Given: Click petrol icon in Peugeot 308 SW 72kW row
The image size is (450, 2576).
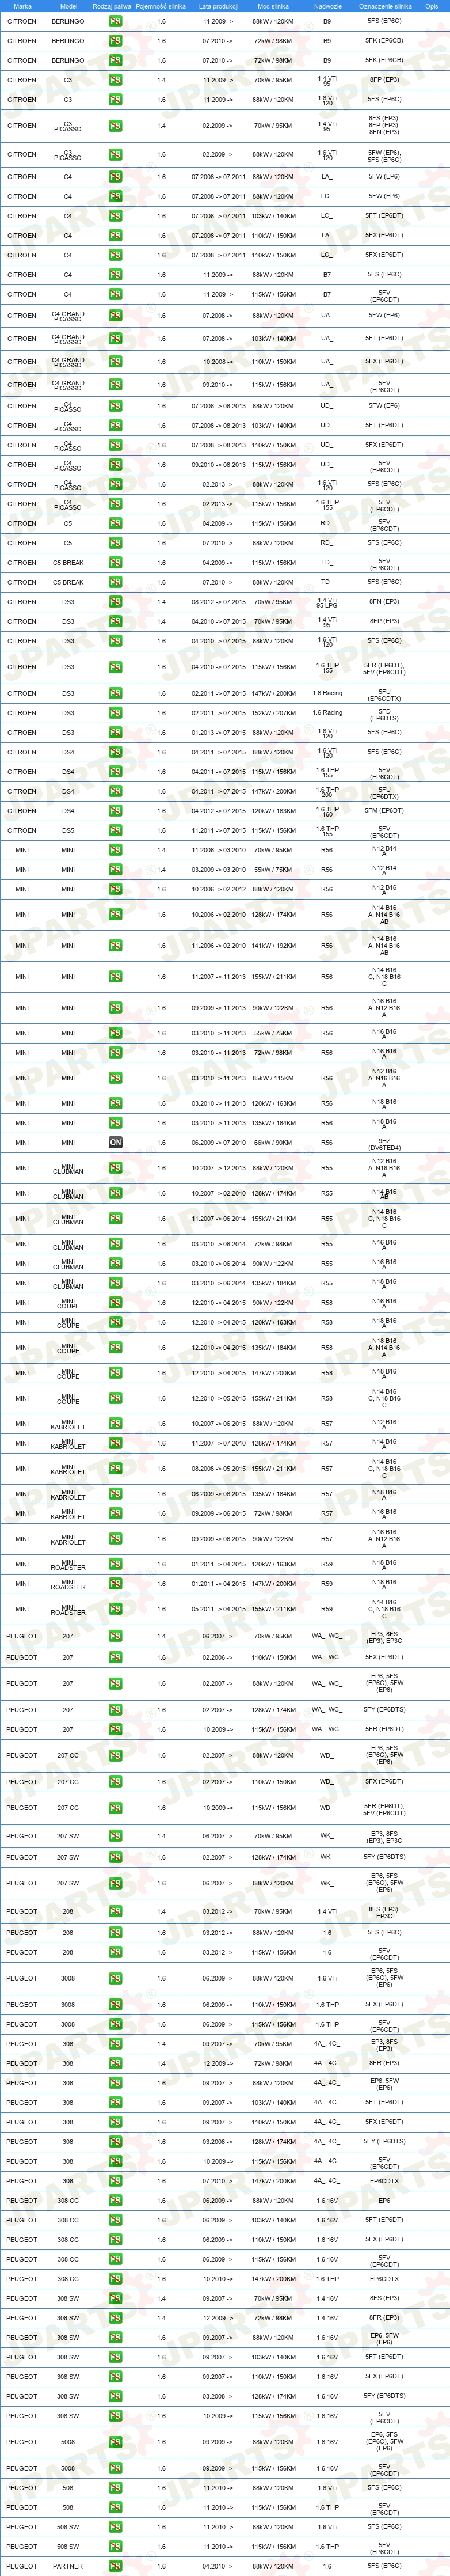Looking at the screenshot, I should click(x=116, y=2318).
